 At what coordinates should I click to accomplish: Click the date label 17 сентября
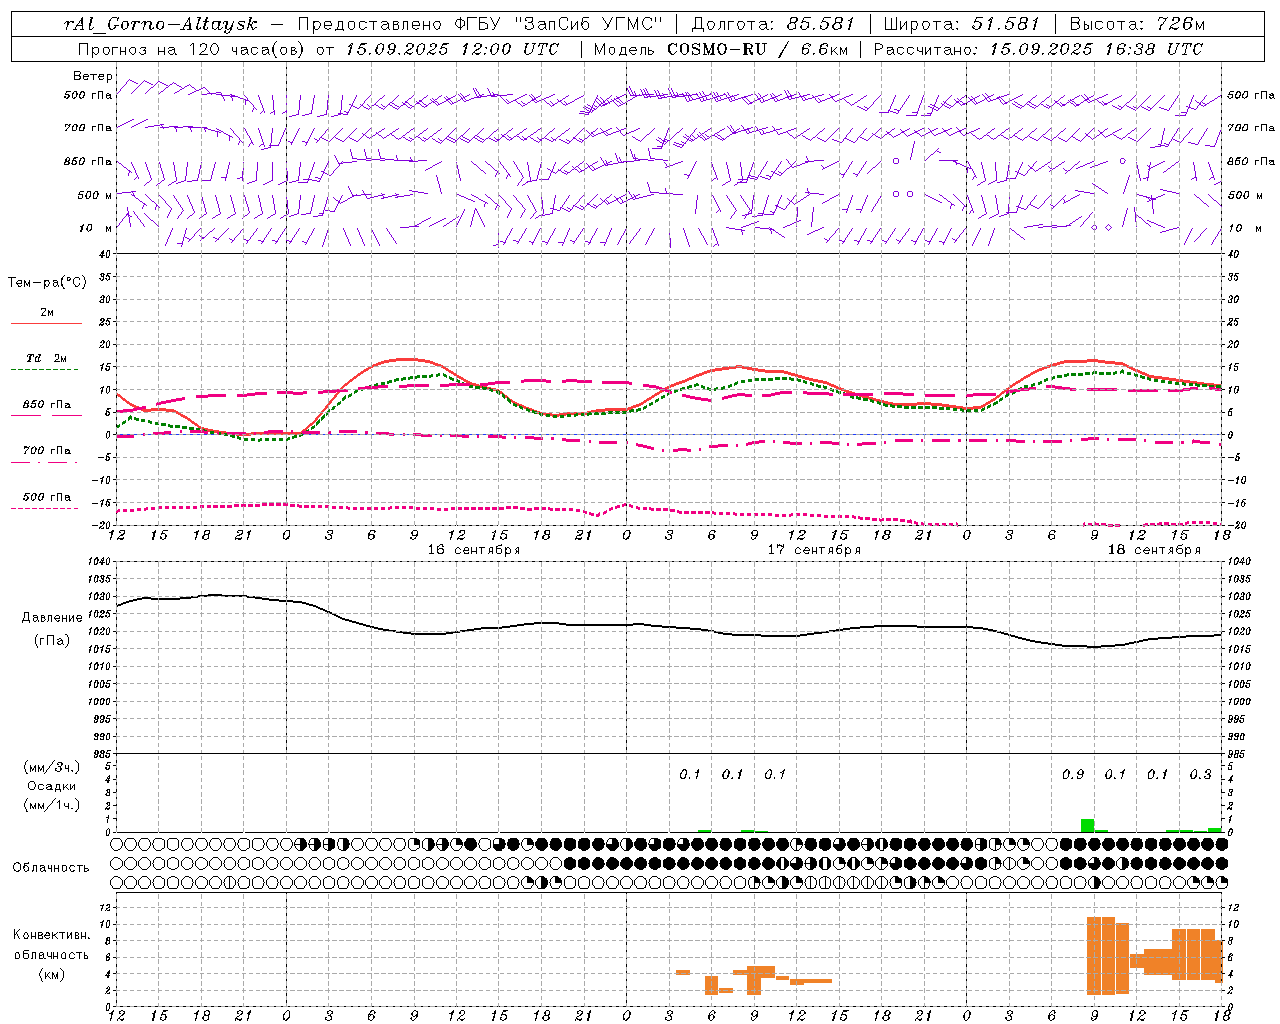point(814,549)
